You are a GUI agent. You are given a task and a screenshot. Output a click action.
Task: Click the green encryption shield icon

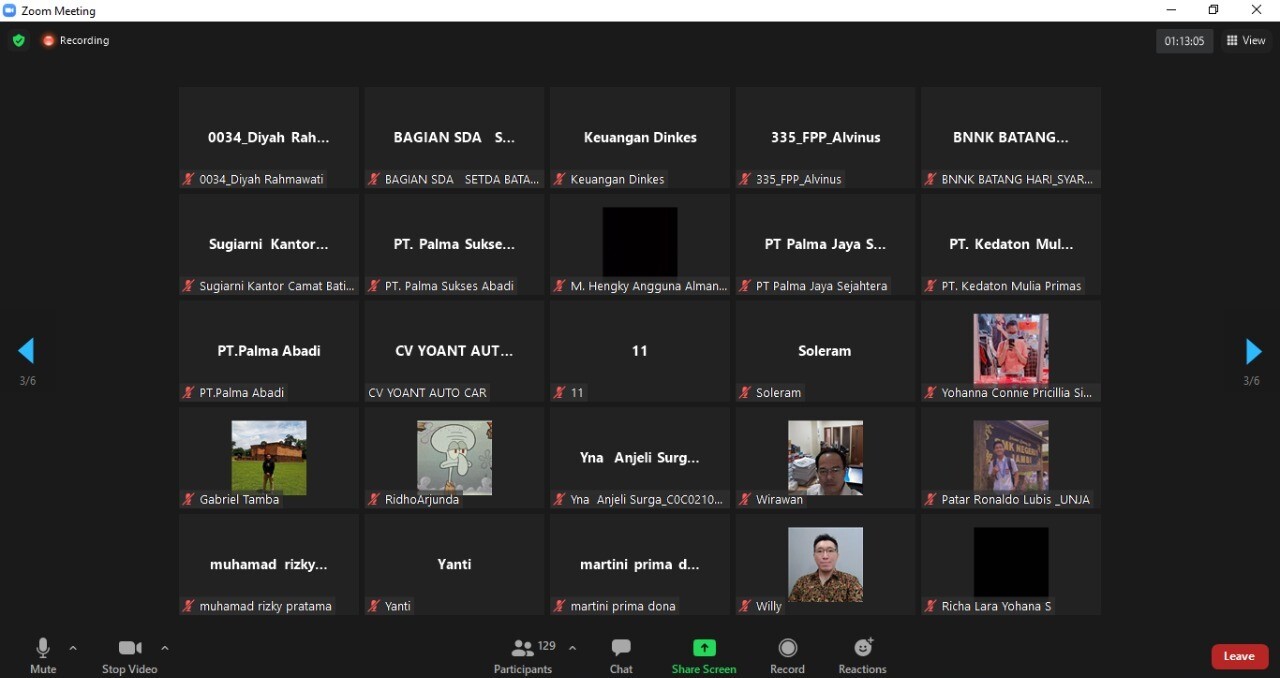click(18, 41)
